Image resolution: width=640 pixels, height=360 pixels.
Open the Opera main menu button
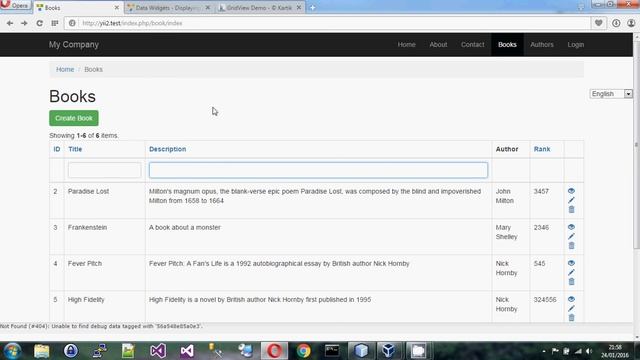pyautogui.click(x=15, y=5)
